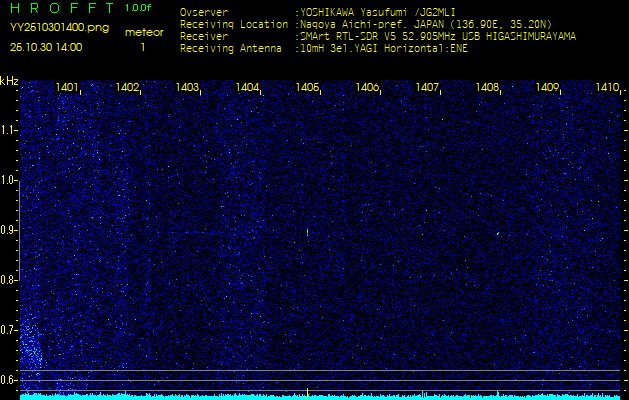Screen dimensions: 629x400
Task: Click the file name YY2510301400.png
Action: pos(59,28)
